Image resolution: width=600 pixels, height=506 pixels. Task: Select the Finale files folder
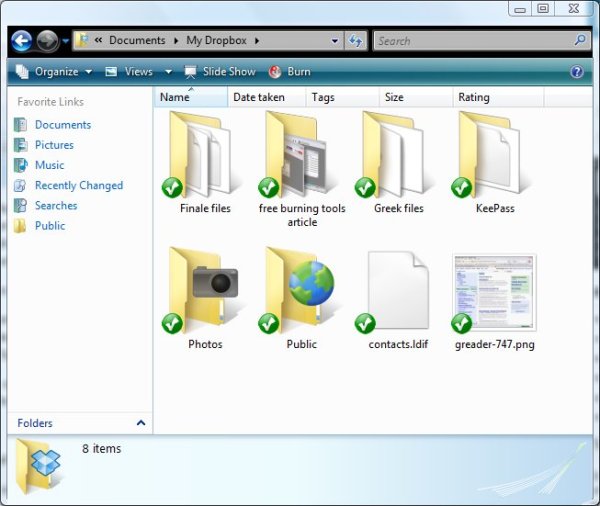(204, 153)
